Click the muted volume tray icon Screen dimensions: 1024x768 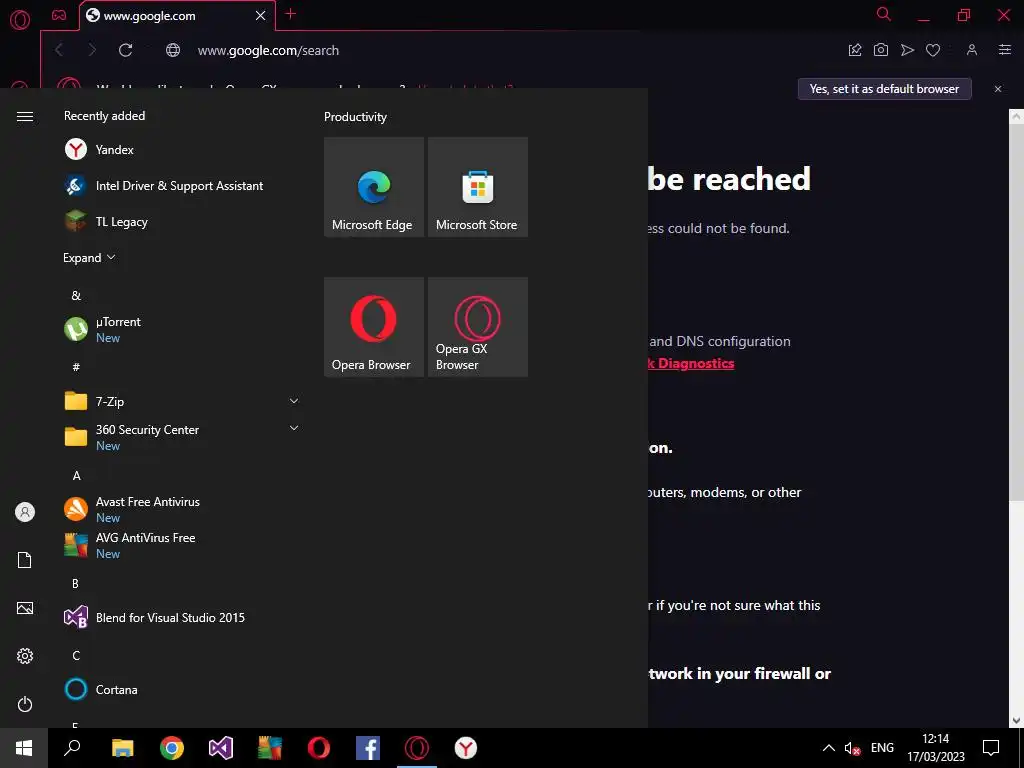pyautogui.click(x=852, y=748)
